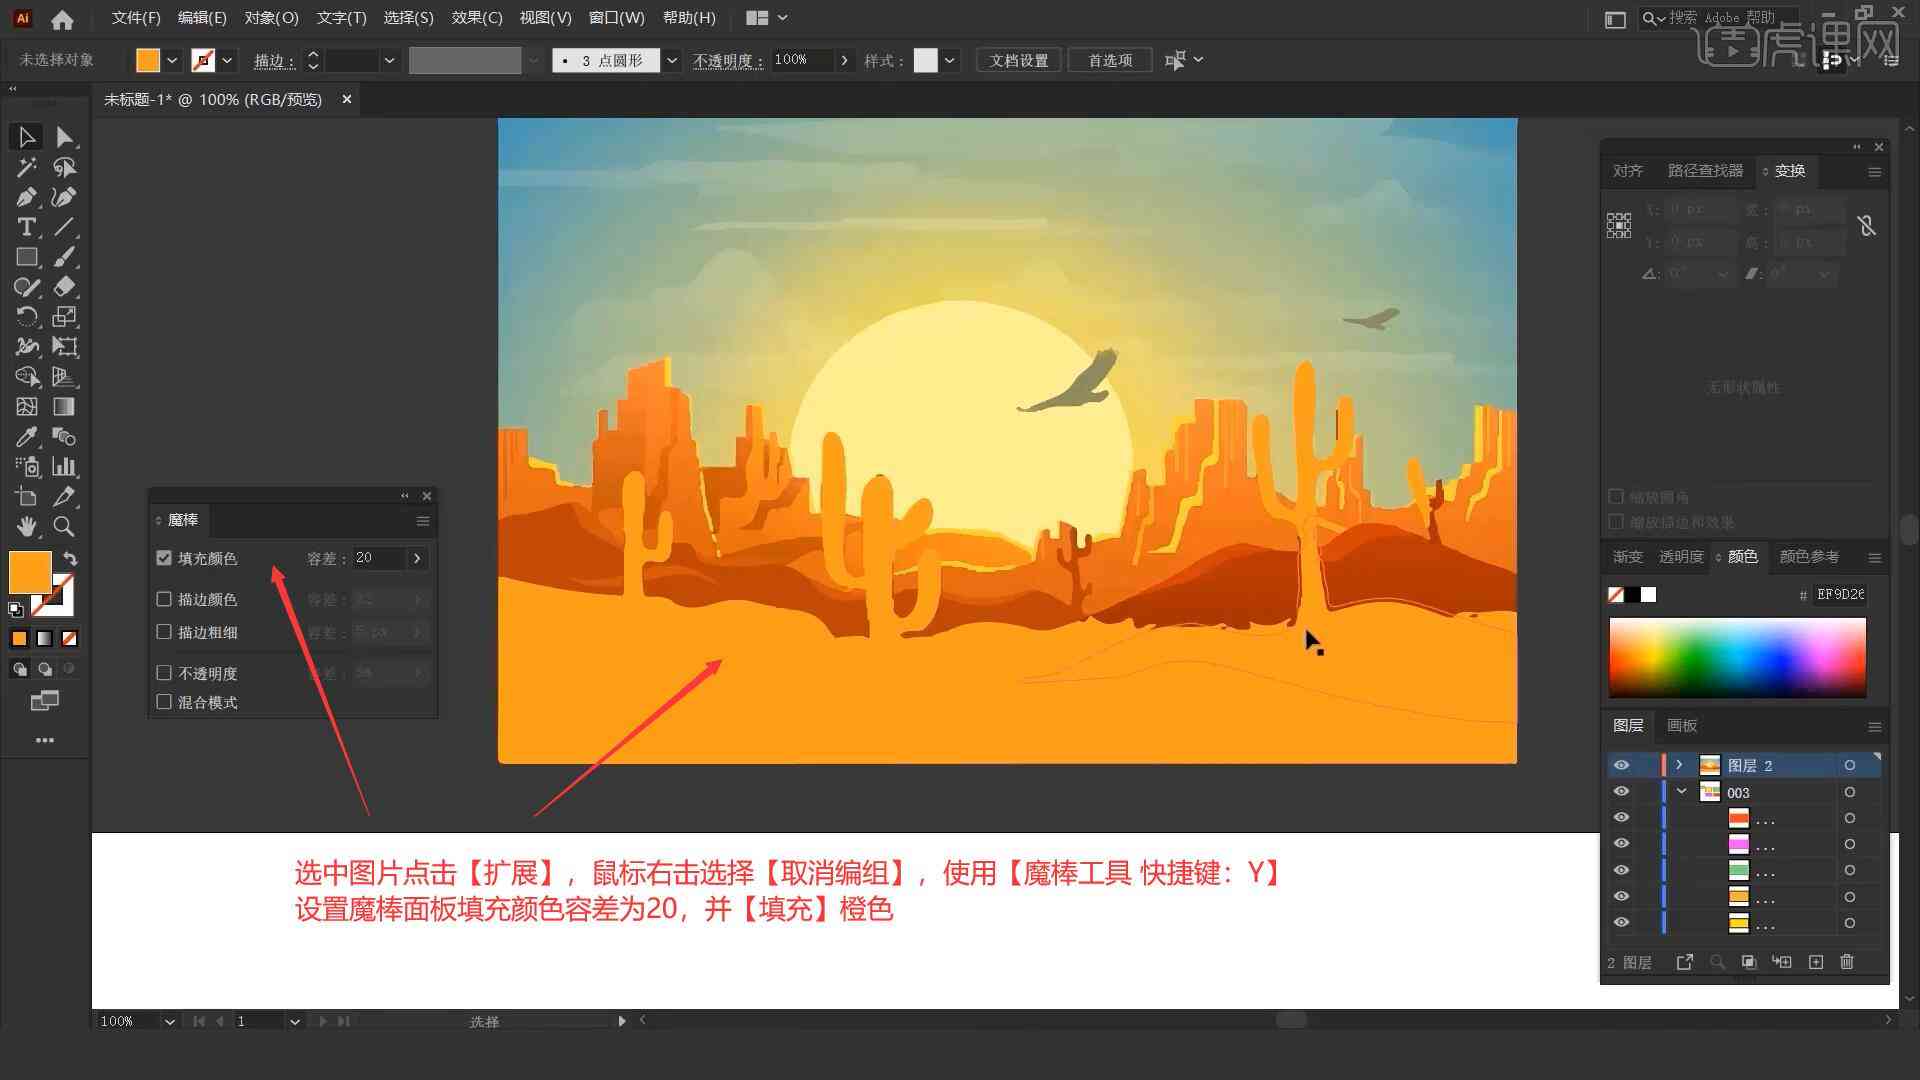The height and width of the screenshot is (1080, 1920).
Task: Select the Type tool
Action: pyautogui.click(x=25, y=227)
